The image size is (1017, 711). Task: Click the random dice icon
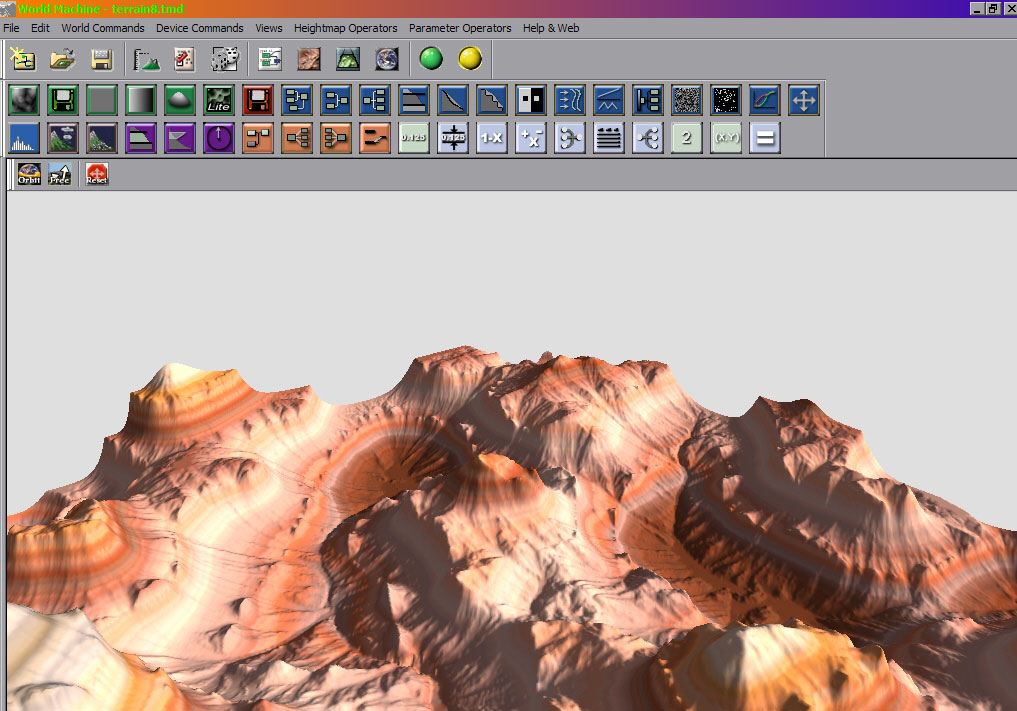coord(224,59)
